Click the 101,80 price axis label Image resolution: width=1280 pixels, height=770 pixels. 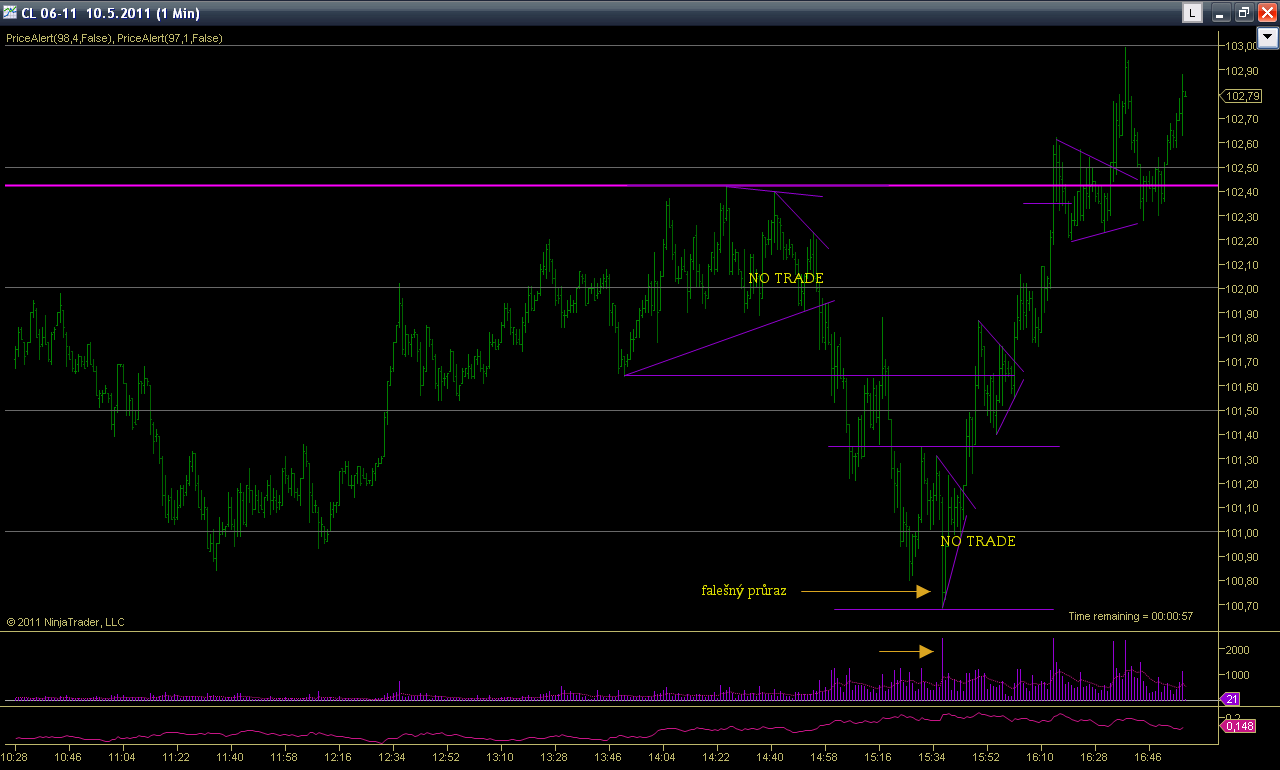tap(1242, 338)
